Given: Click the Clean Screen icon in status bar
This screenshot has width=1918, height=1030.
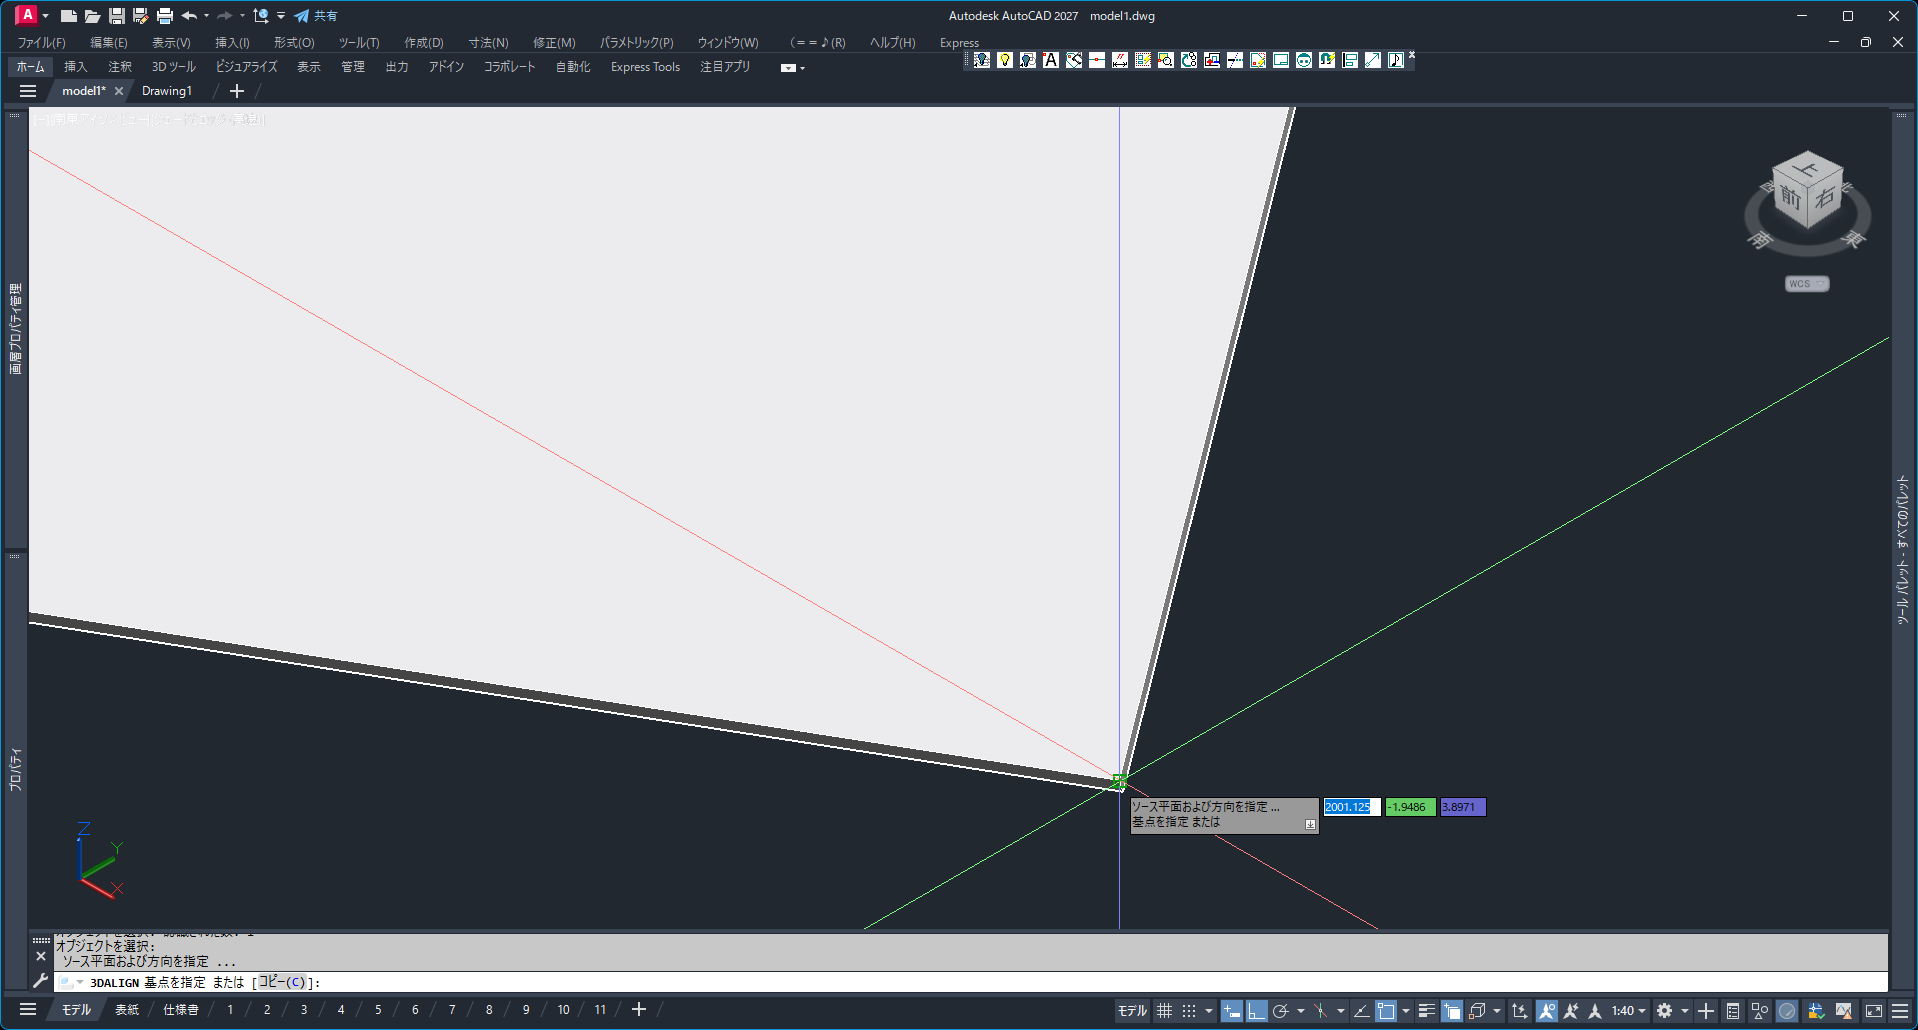Looking at the screenshot, I should 1873,1011.
